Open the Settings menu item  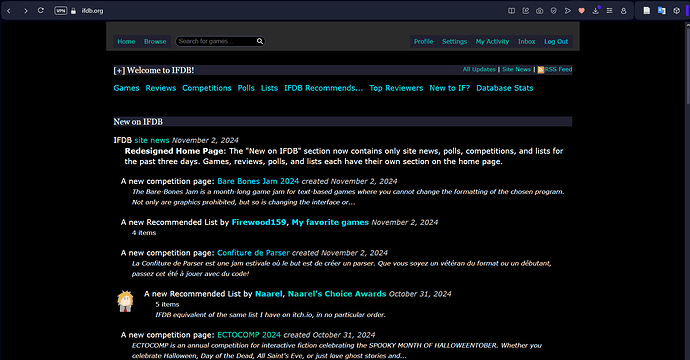coord(454,41)
